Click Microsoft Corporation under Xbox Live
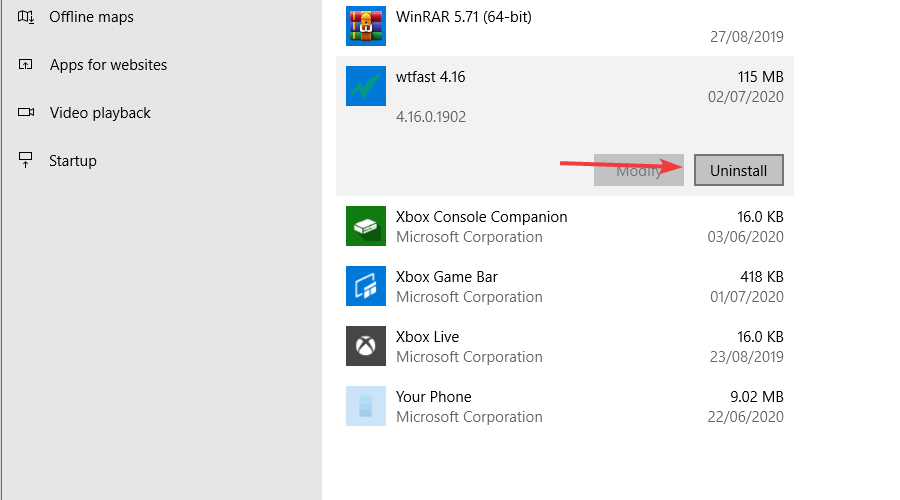The height and width of the screenshot is (500, 900). 469,357
